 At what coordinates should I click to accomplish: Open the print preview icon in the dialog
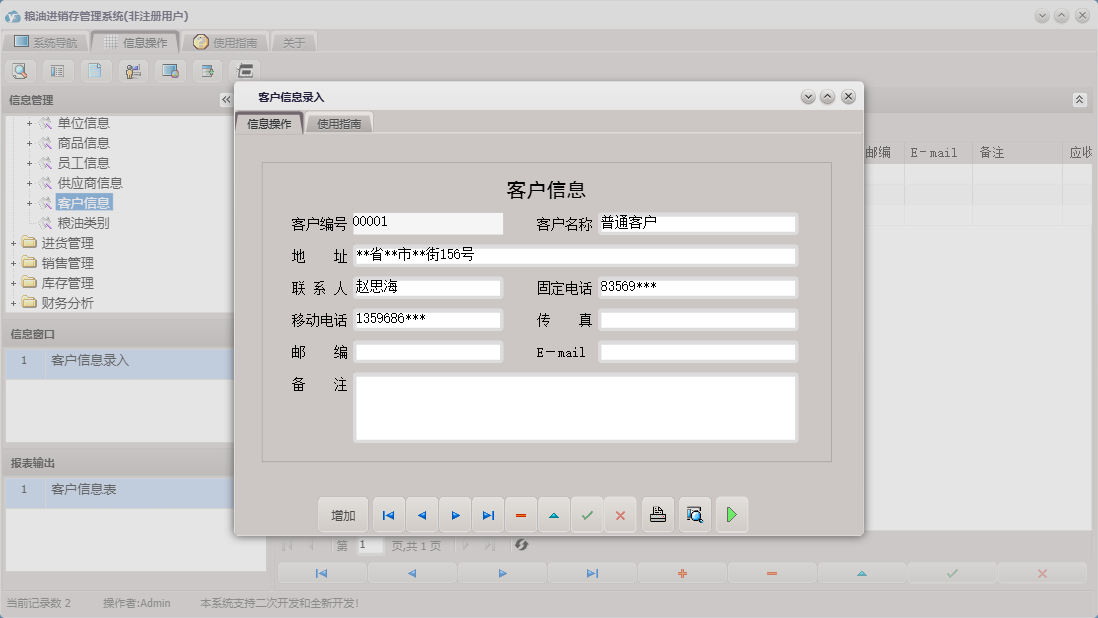(695, 514)
